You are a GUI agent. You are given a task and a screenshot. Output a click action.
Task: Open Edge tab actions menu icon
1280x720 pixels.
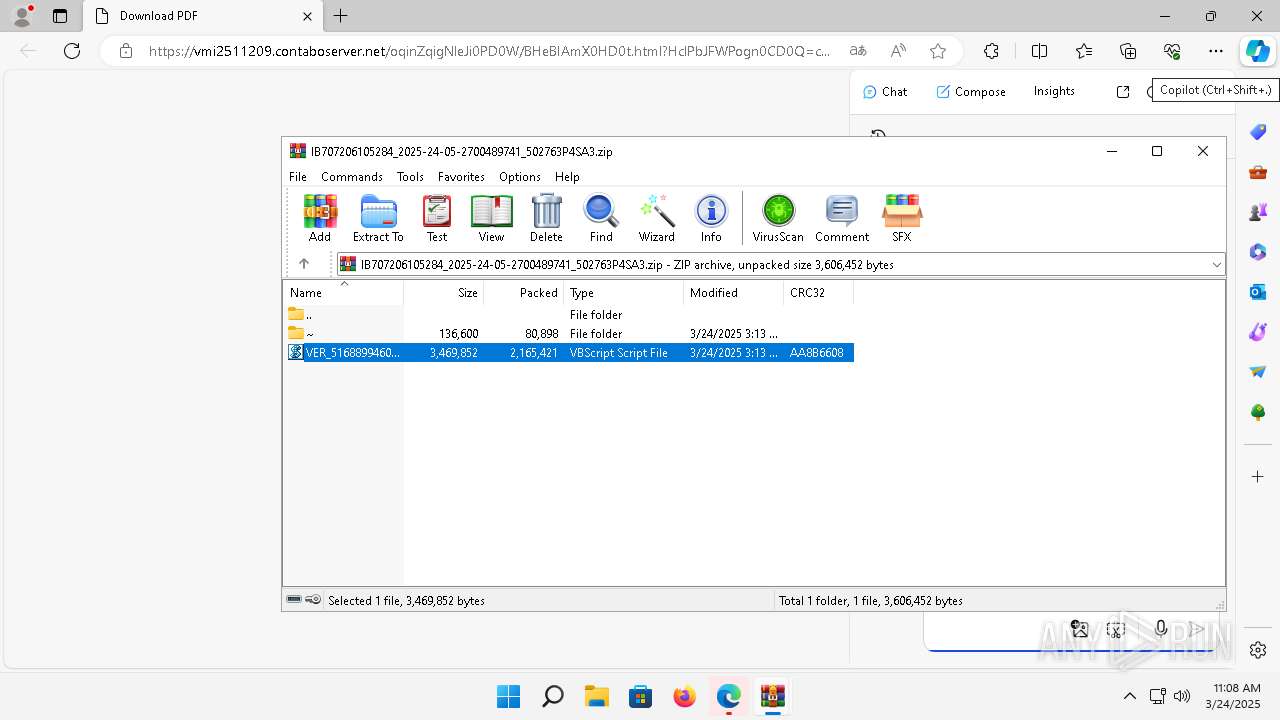[60, 16]
